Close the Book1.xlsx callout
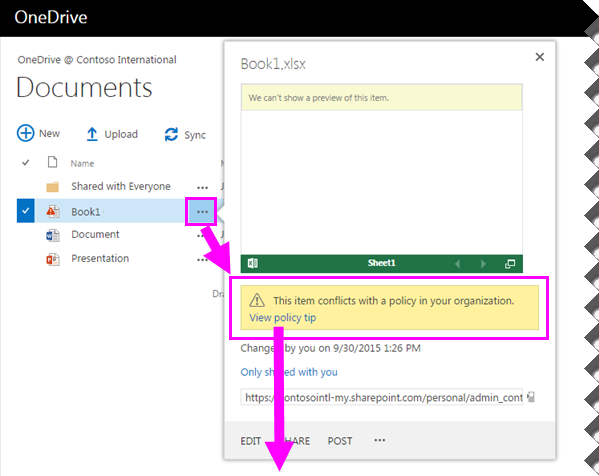 coord(539,57)
